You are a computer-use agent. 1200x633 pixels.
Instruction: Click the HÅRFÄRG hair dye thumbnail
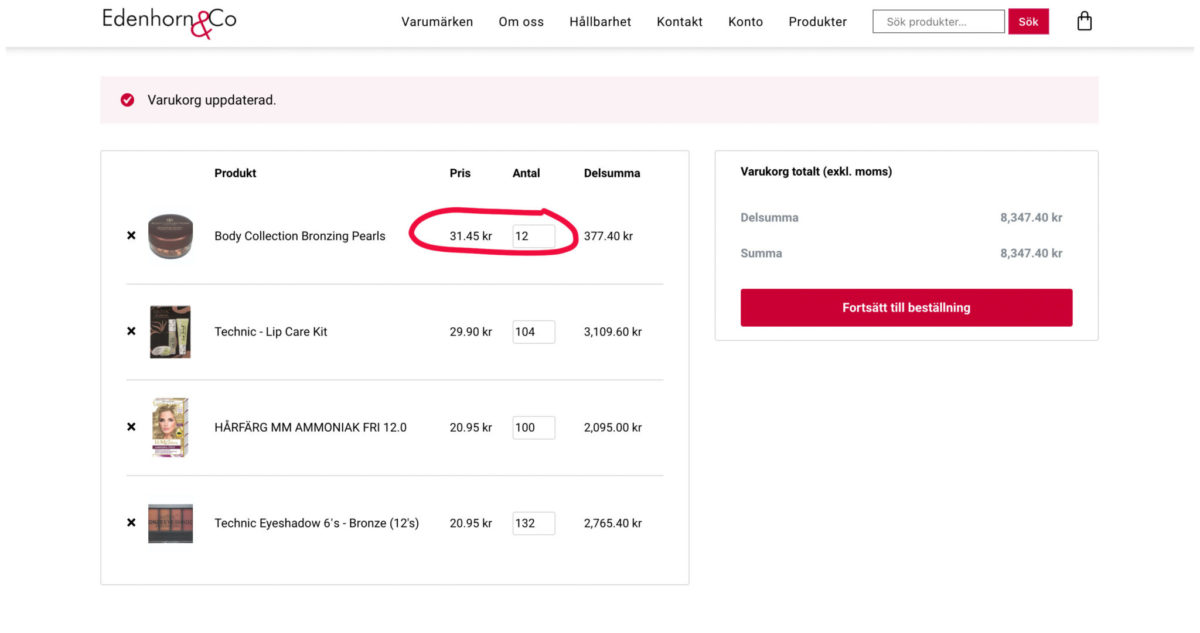coord(170,427)
